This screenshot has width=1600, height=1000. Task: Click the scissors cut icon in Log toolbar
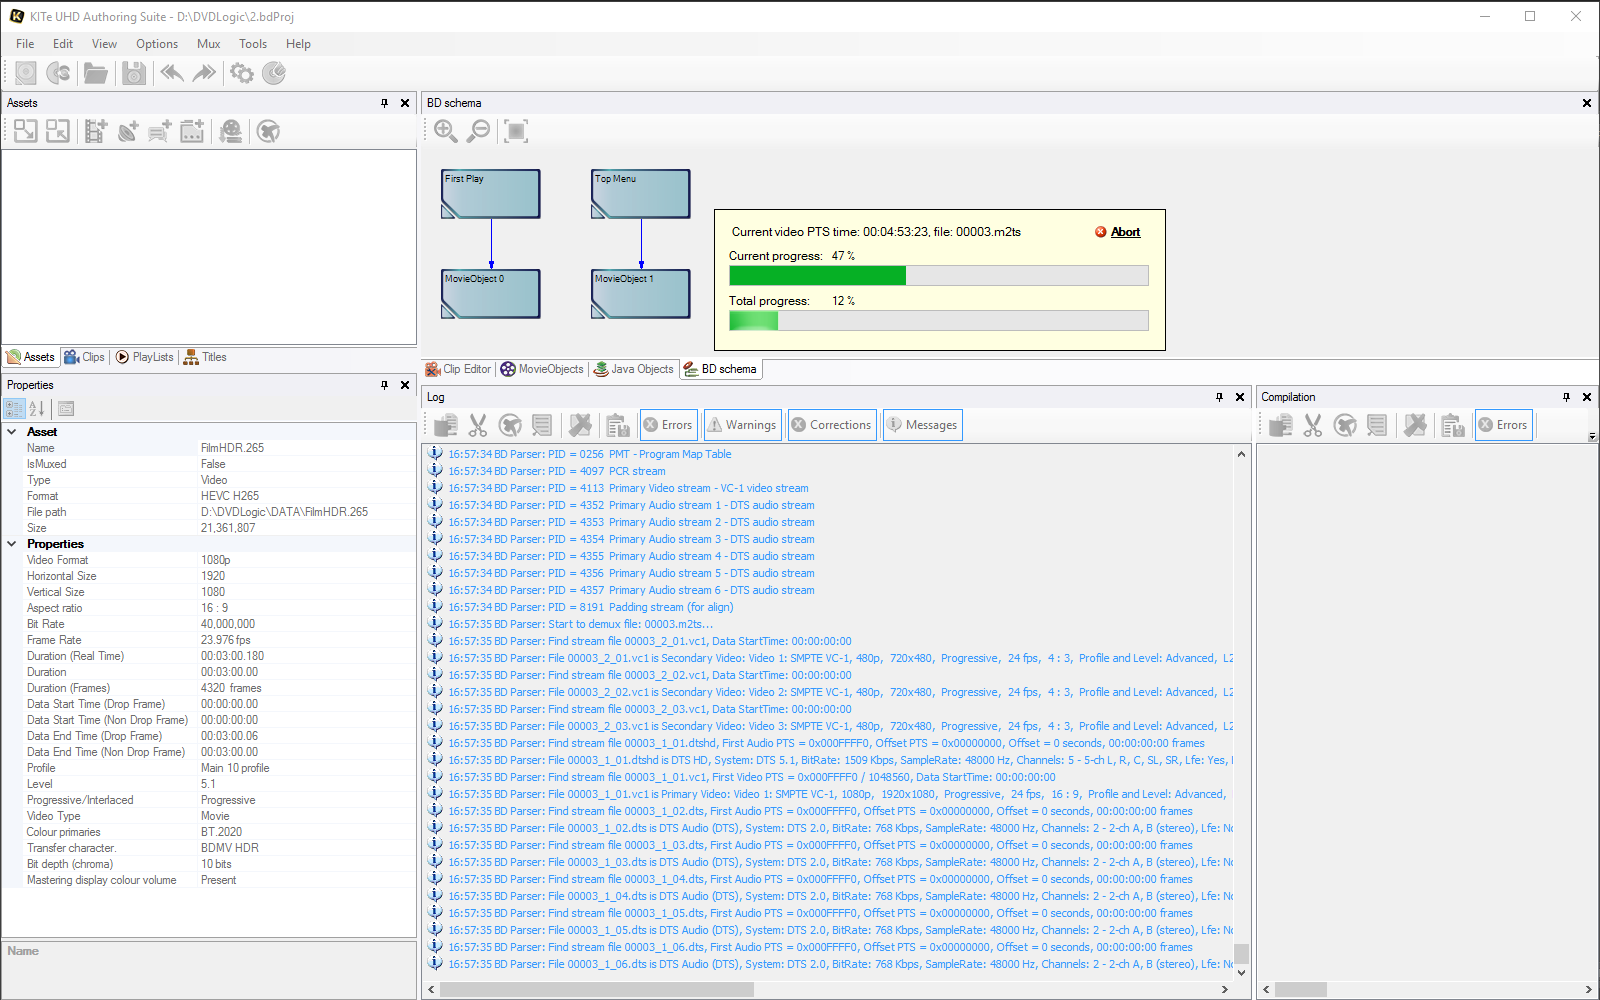(478, 425)
